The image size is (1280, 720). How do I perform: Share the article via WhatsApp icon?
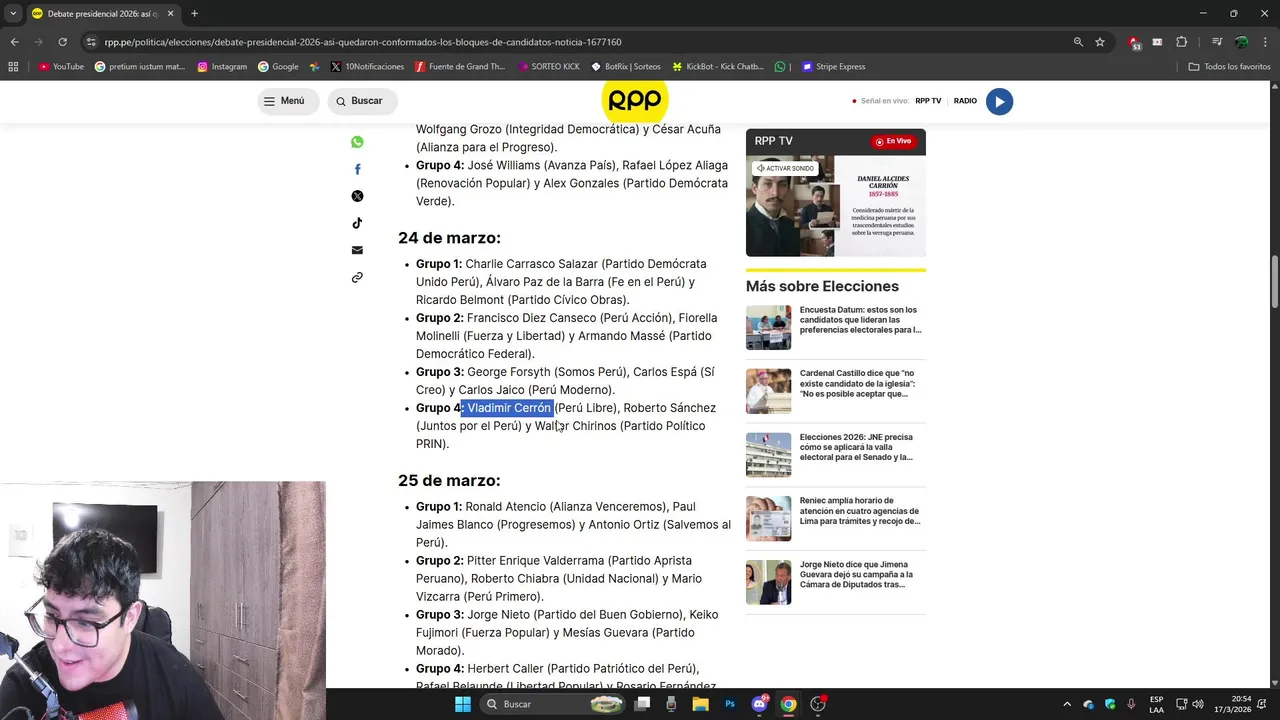point(357,142)
